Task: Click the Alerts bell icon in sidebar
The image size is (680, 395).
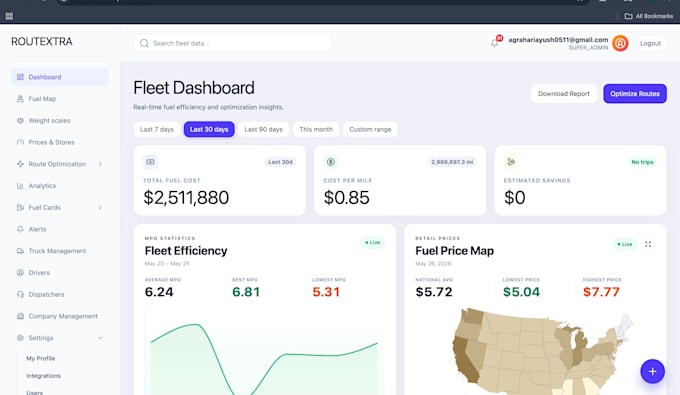Action: click(20, 229)
